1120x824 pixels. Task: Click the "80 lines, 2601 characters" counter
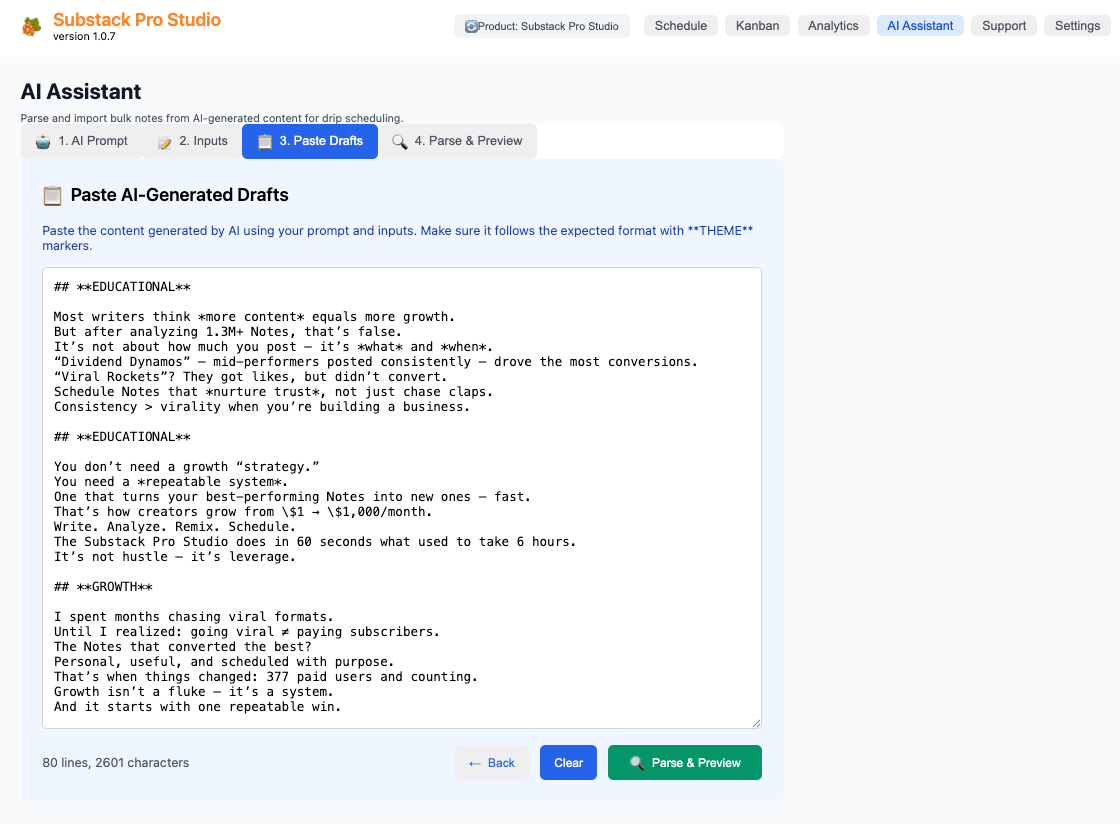[x=116, y=763]
